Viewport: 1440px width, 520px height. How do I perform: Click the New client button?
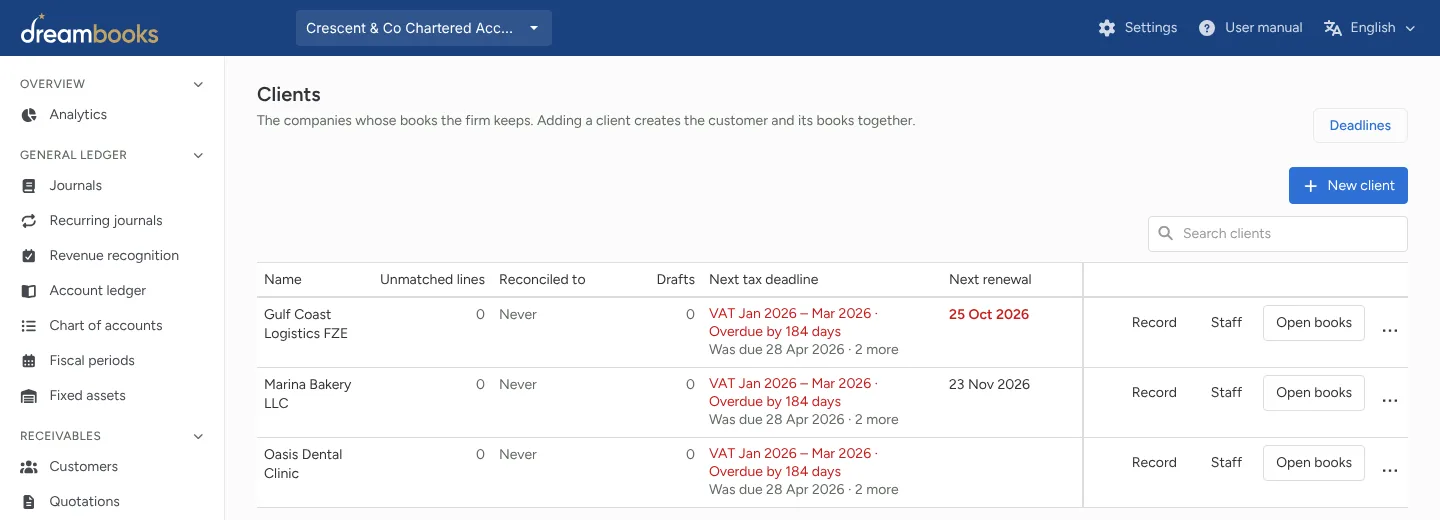click(1348, 186)
